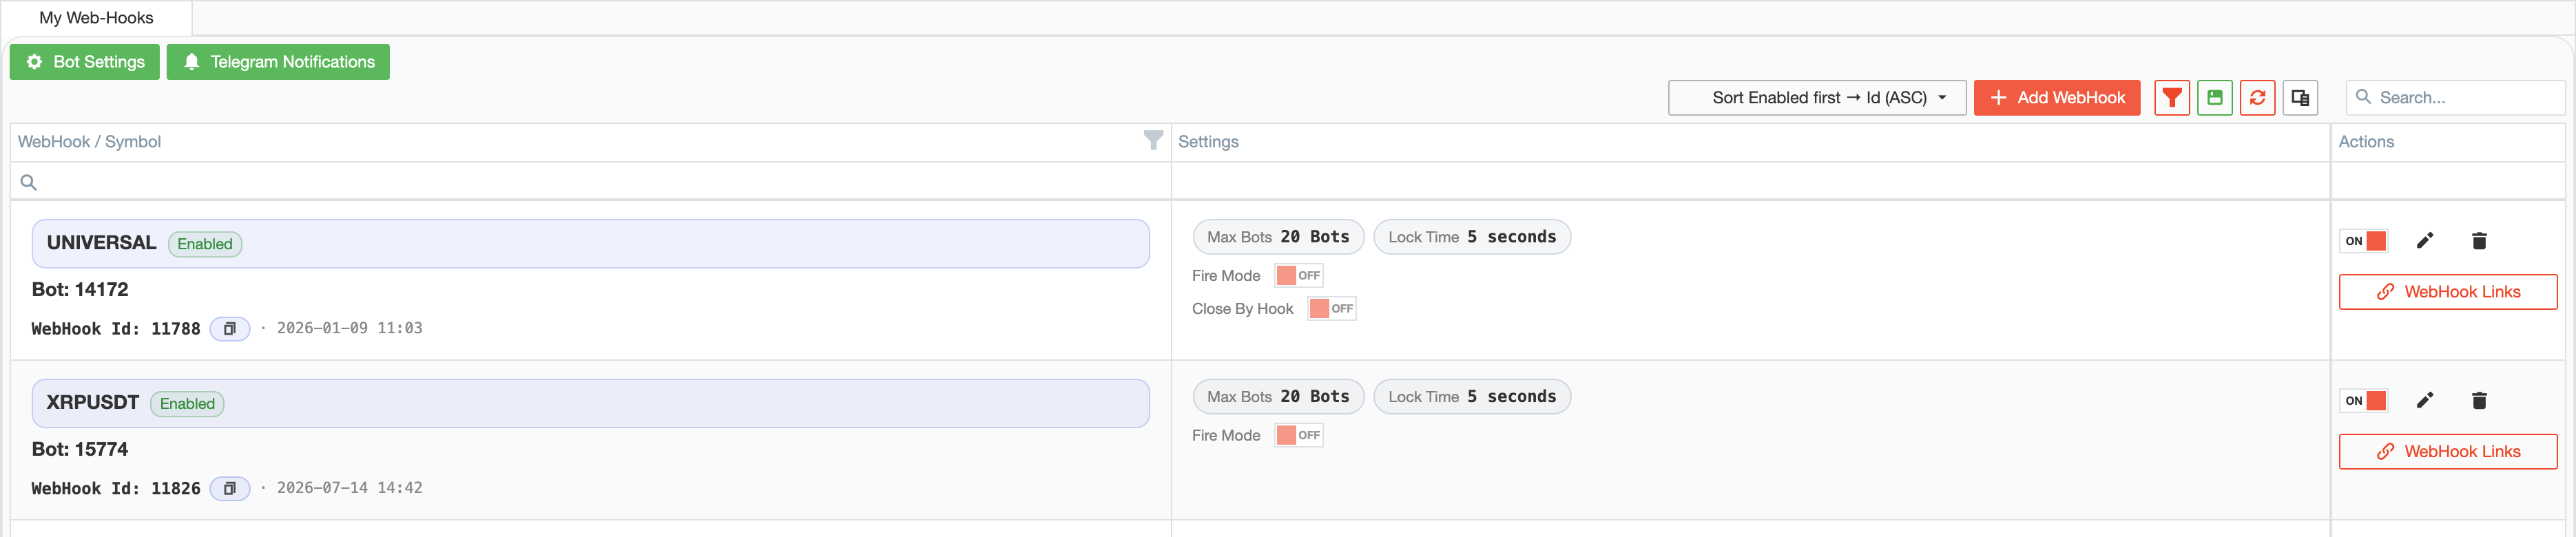Click the red refresh icon button

2257,98
